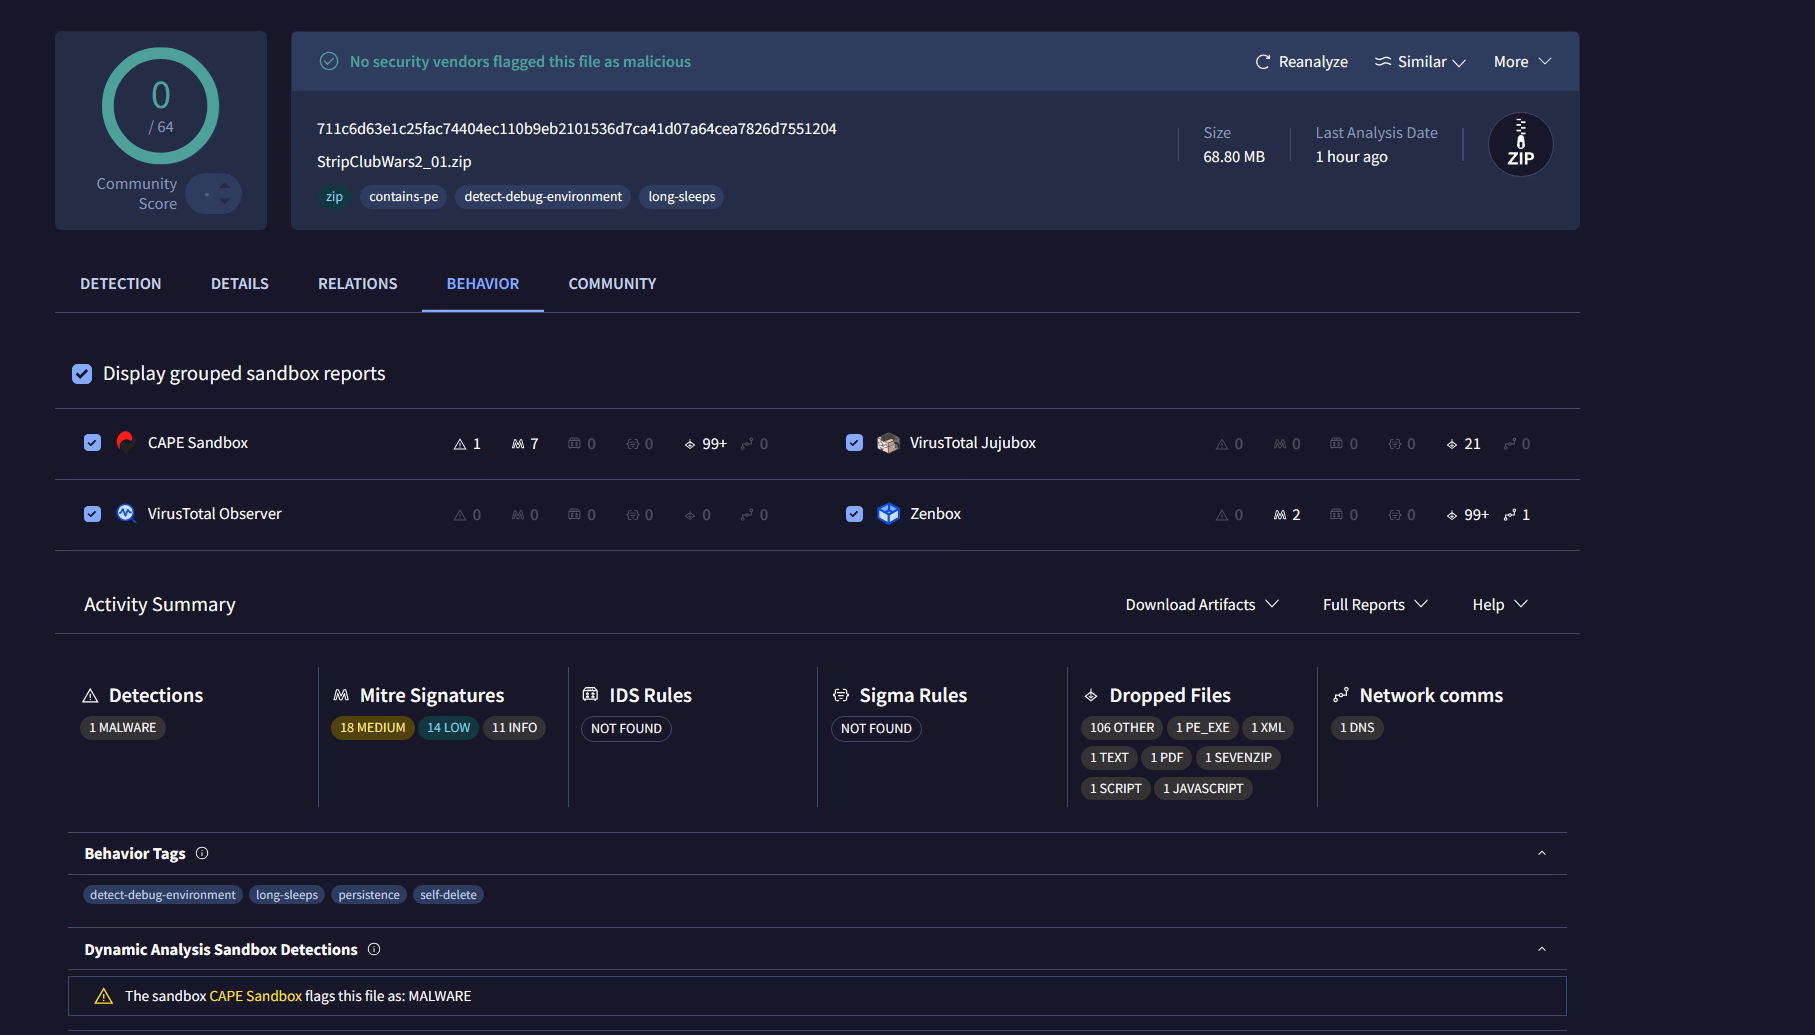Viewport: 1815px width, 1035px height.
Task: Click the Zenbox logo icon
Action: pyautogui.click(x=888, y=514)
